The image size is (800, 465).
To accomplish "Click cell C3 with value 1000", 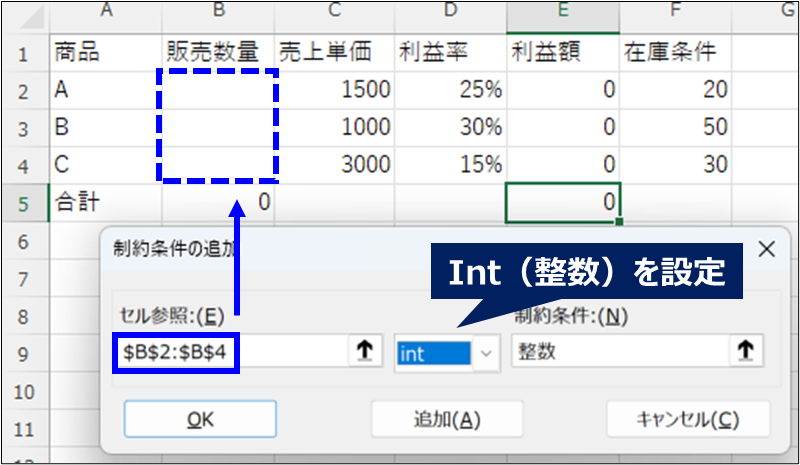I will click(333, 128).
